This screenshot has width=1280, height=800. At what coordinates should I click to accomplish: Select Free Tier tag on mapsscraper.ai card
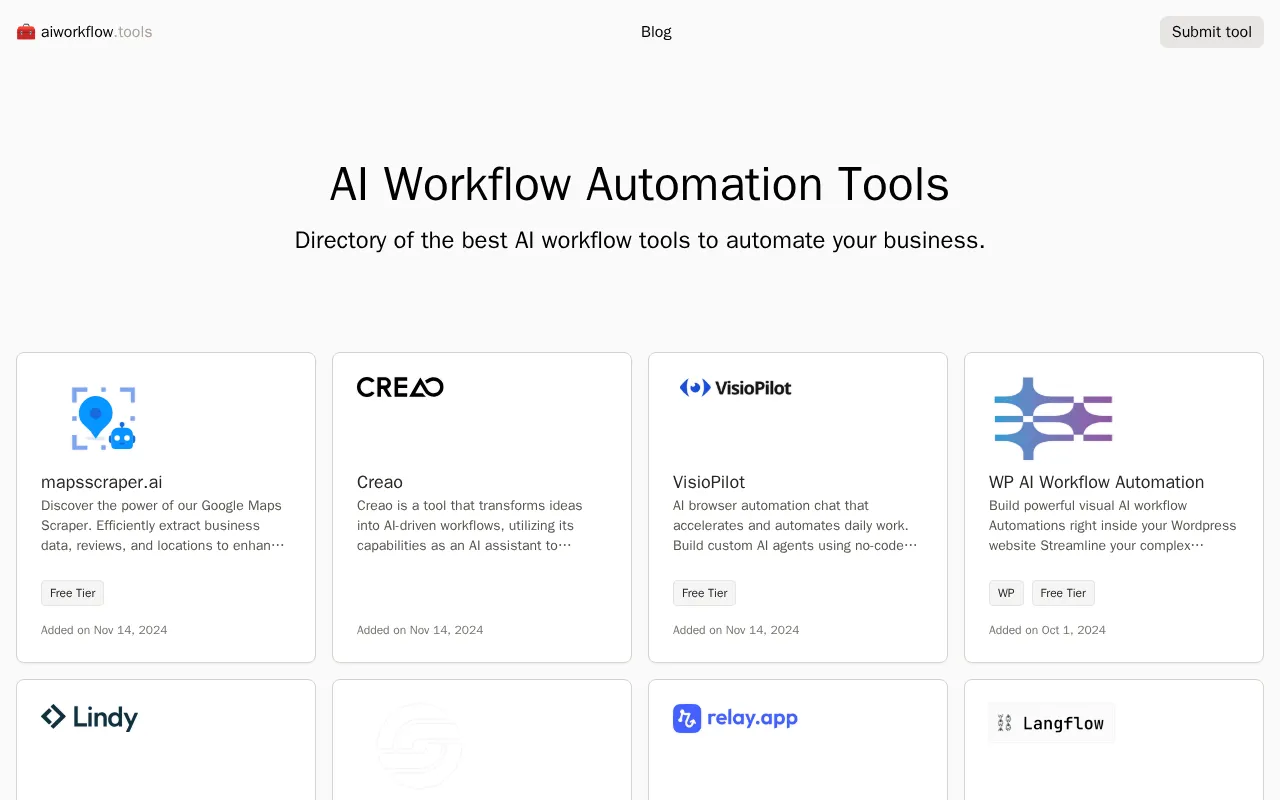(73, 593)
